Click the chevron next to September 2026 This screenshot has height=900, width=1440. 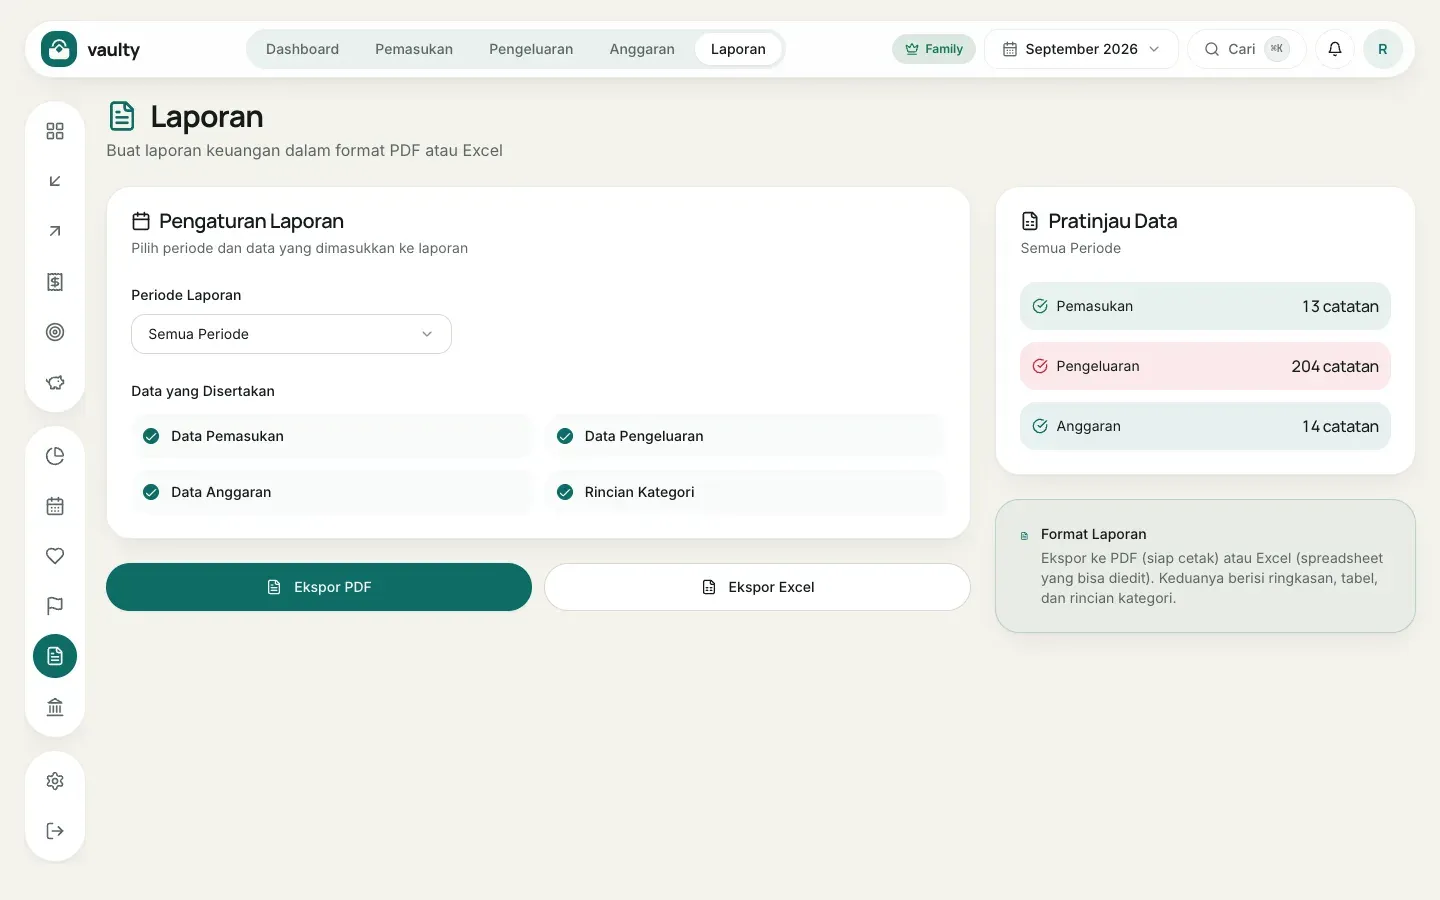(1154, 49)
